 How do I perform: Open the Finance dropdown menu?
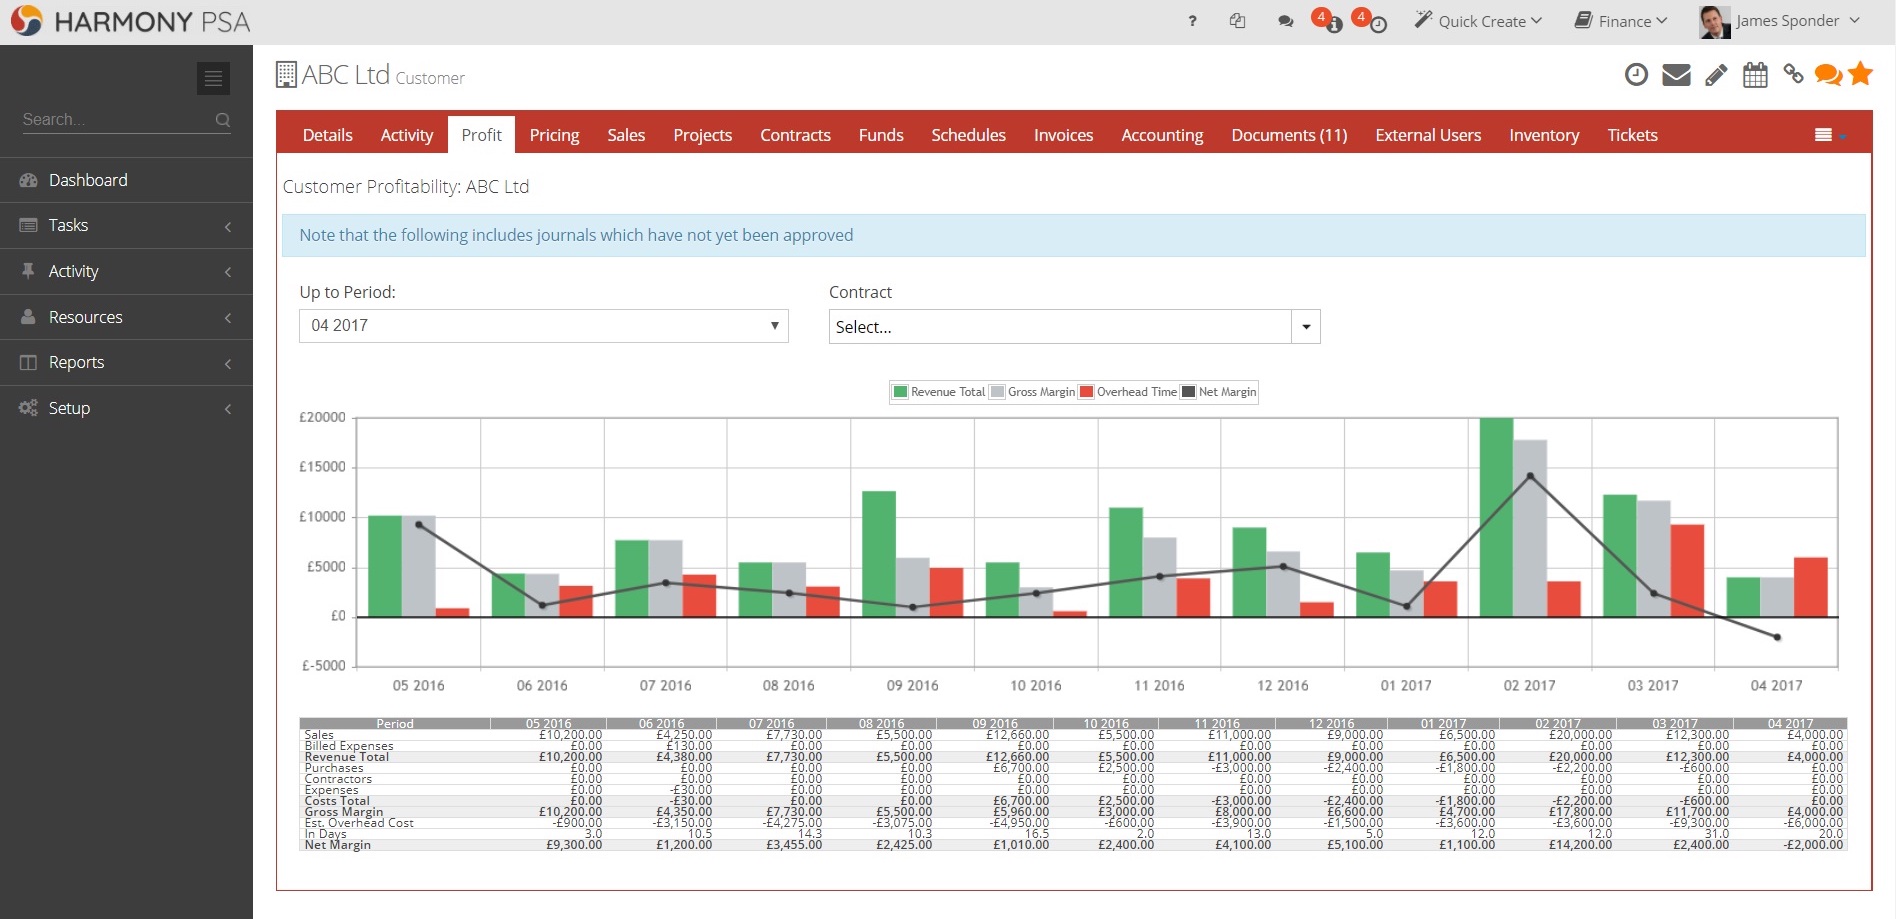point(1621,21)
